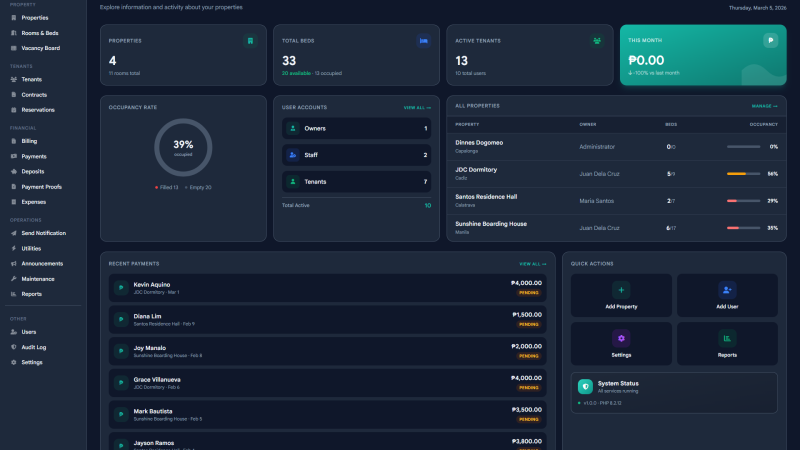Select Santos Residence Hall property name
800x450 pixels.
(x=486, y=197)
